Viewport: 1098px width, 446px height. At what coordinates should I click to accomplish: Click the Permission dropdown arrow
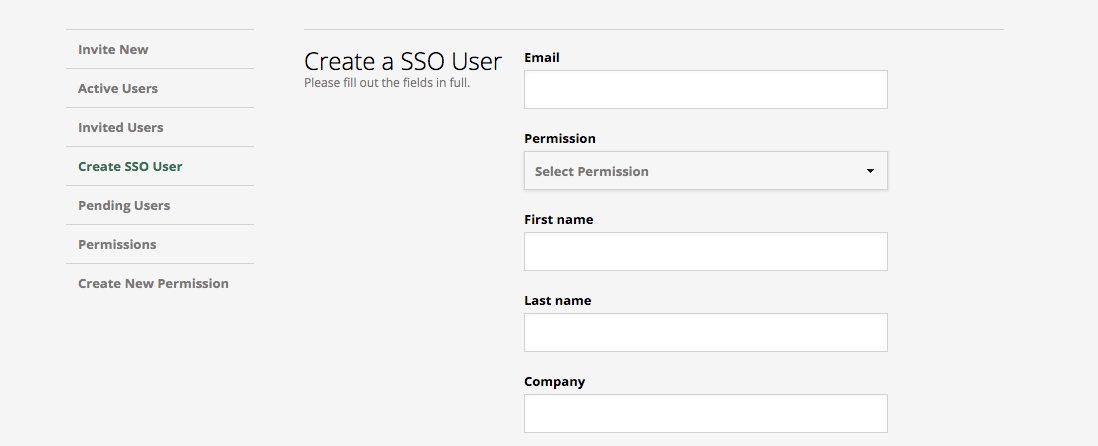point(870,171)
